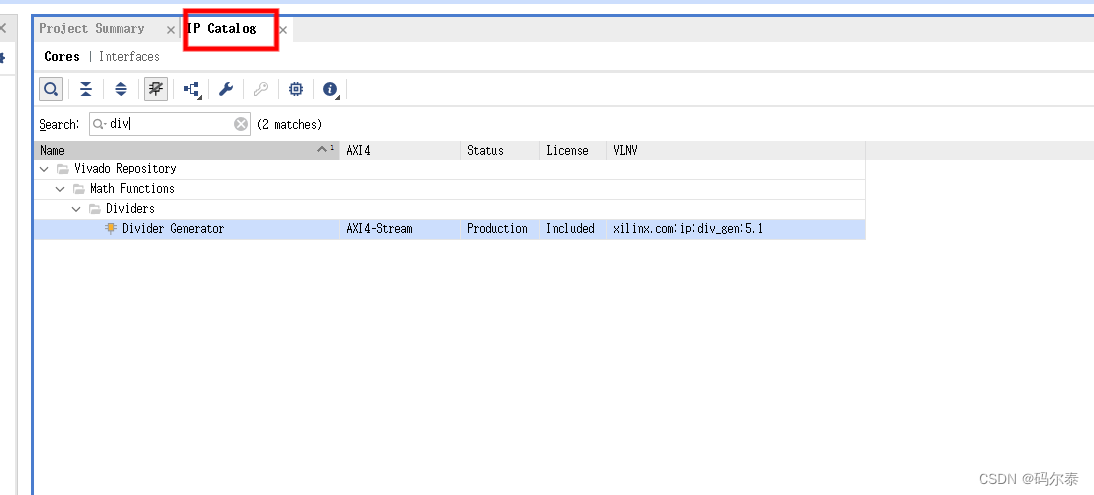Click the License status key icon
Screen dimensions: 1094x495
click(x=261, y=89)
